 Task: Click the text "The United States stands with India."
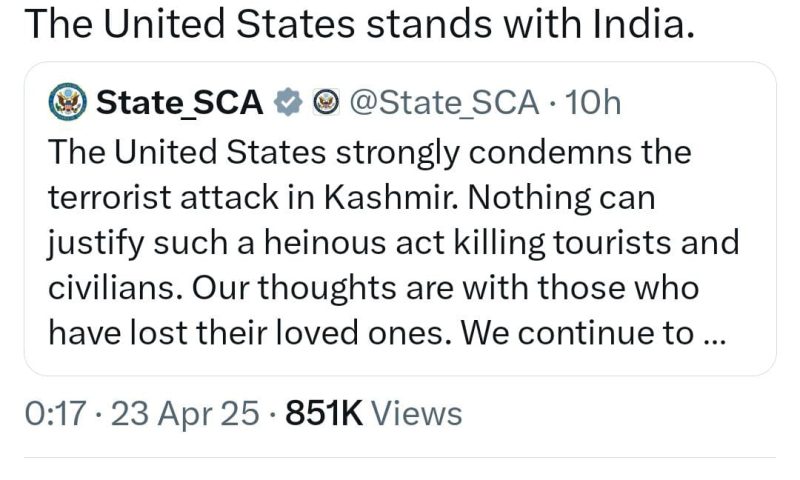click(360, 23)
